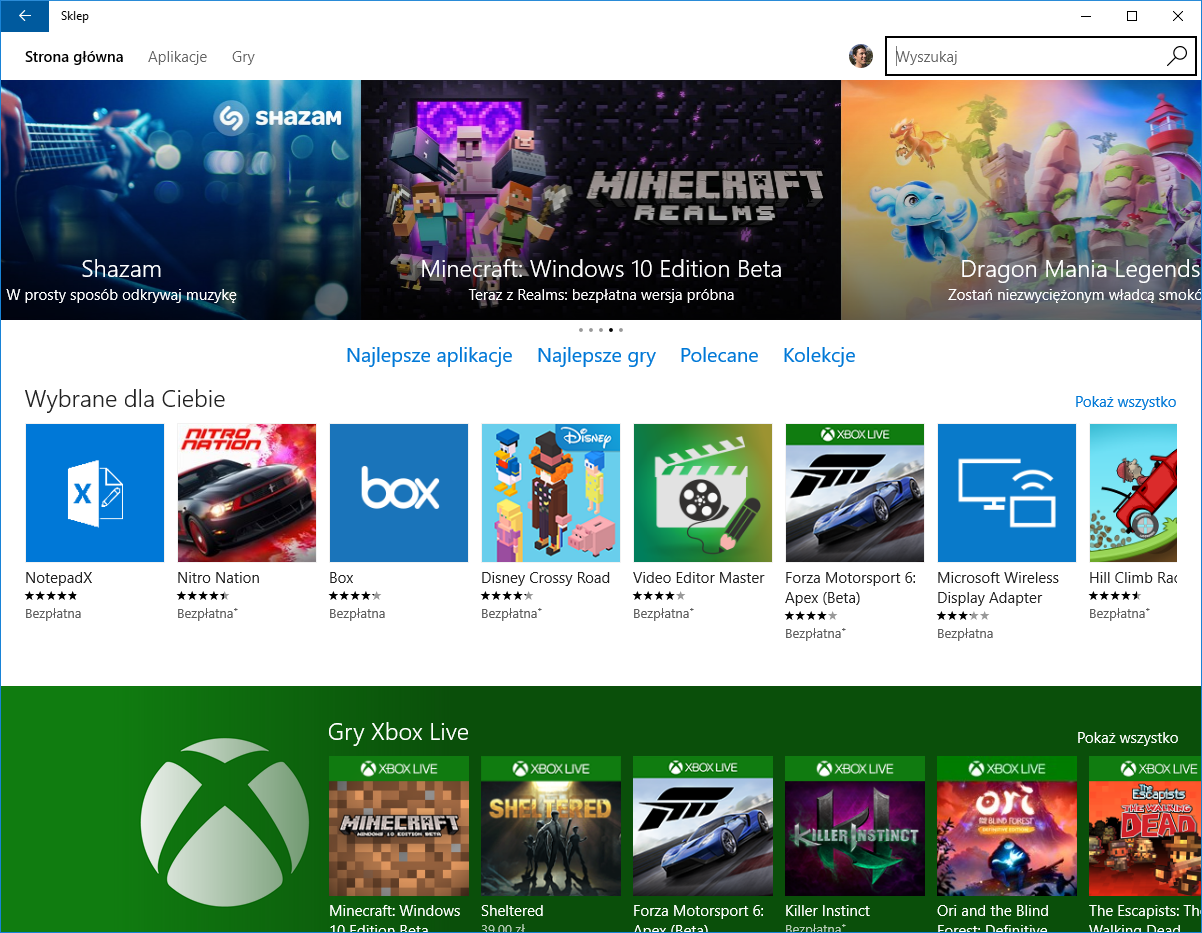
Task: Click the Gry Xbox Live heading
Action: point(398,732)
